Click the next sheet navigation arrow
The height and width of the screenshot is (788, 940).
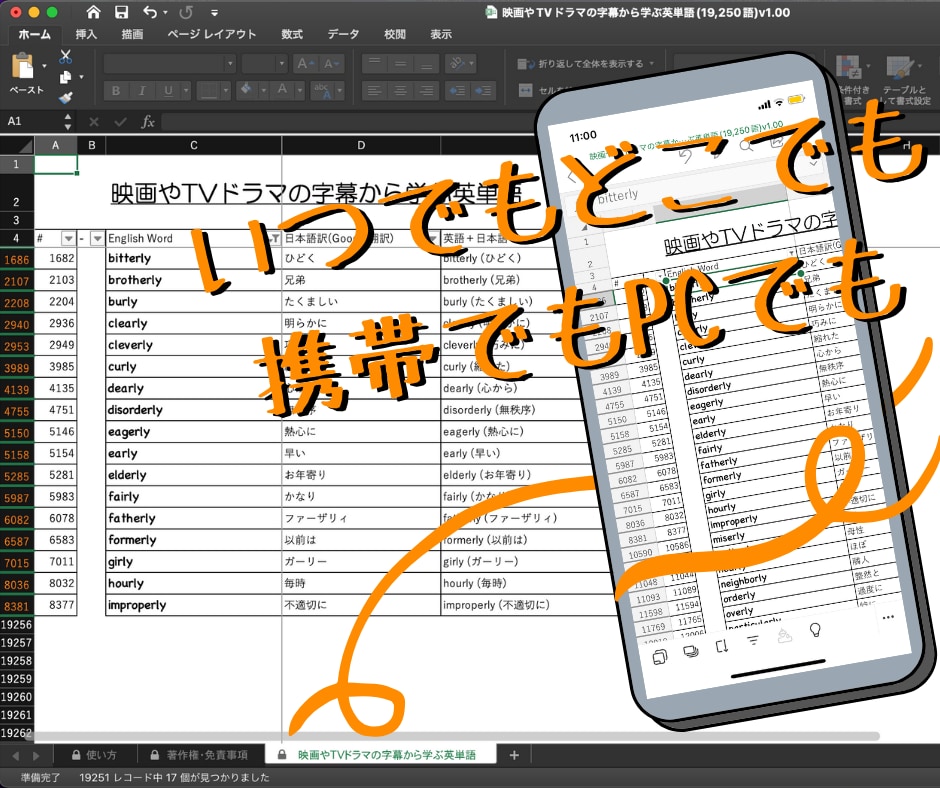coord(36,756)
